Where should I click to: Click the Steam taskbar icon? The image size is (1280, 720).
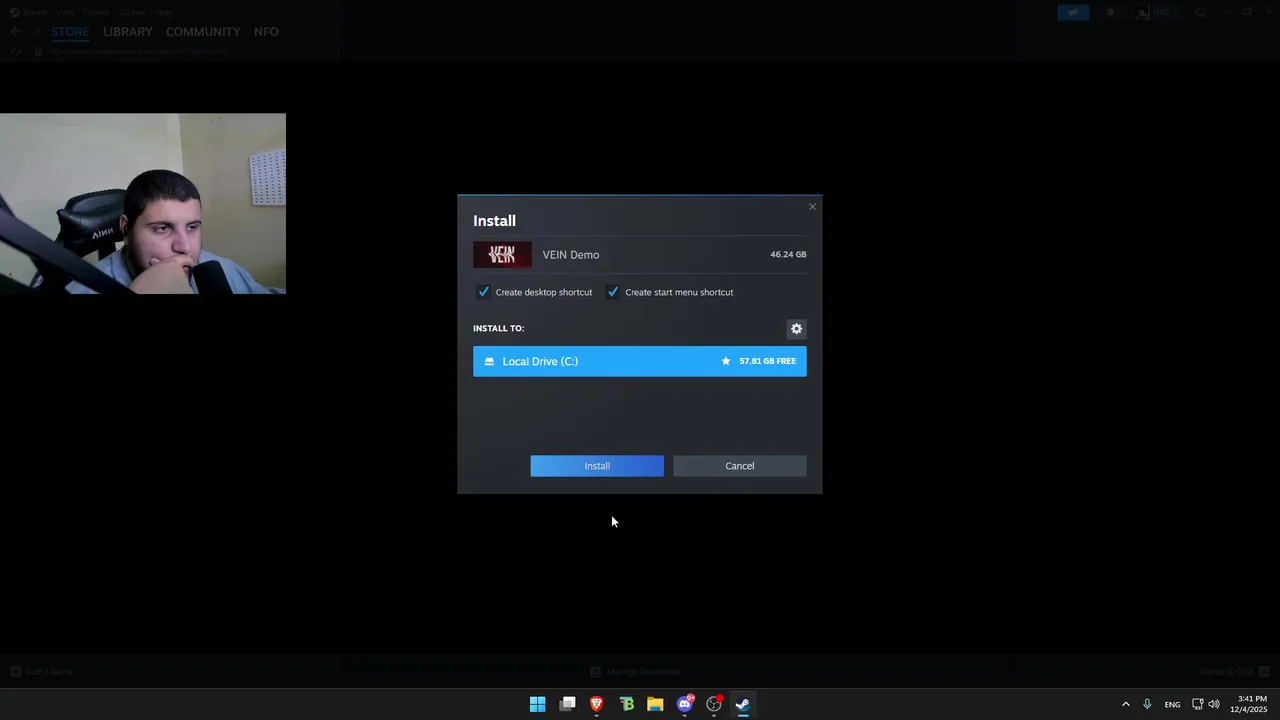[743, 704]
